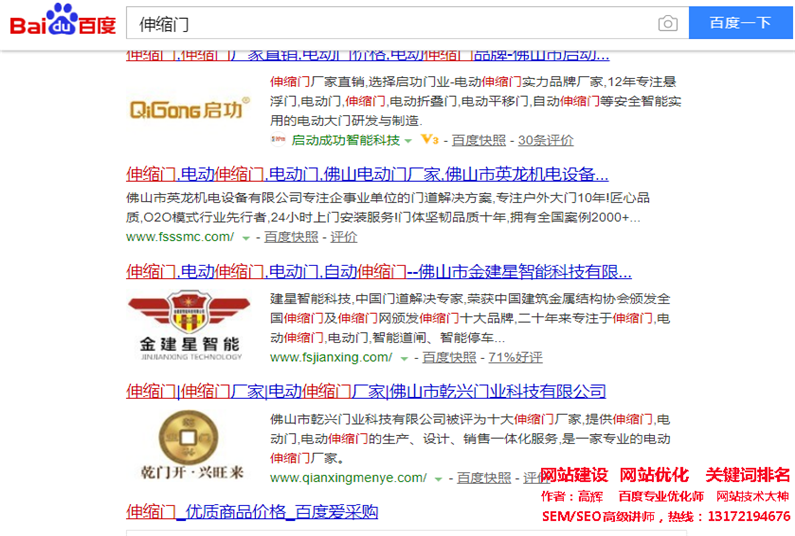Visit www.qianxingmenye.com URL link
795x536 pixels.
[348, 478]
